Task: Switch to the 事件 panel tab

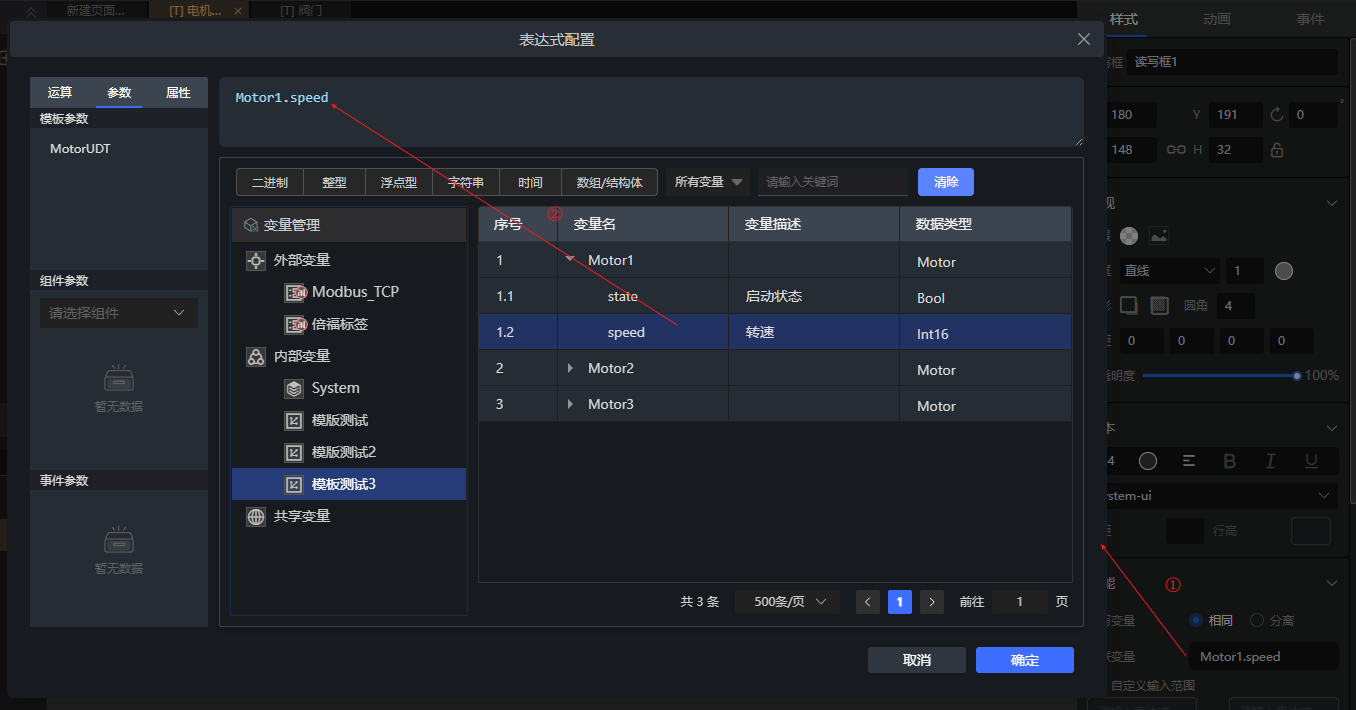Action: pos(1310,19)
